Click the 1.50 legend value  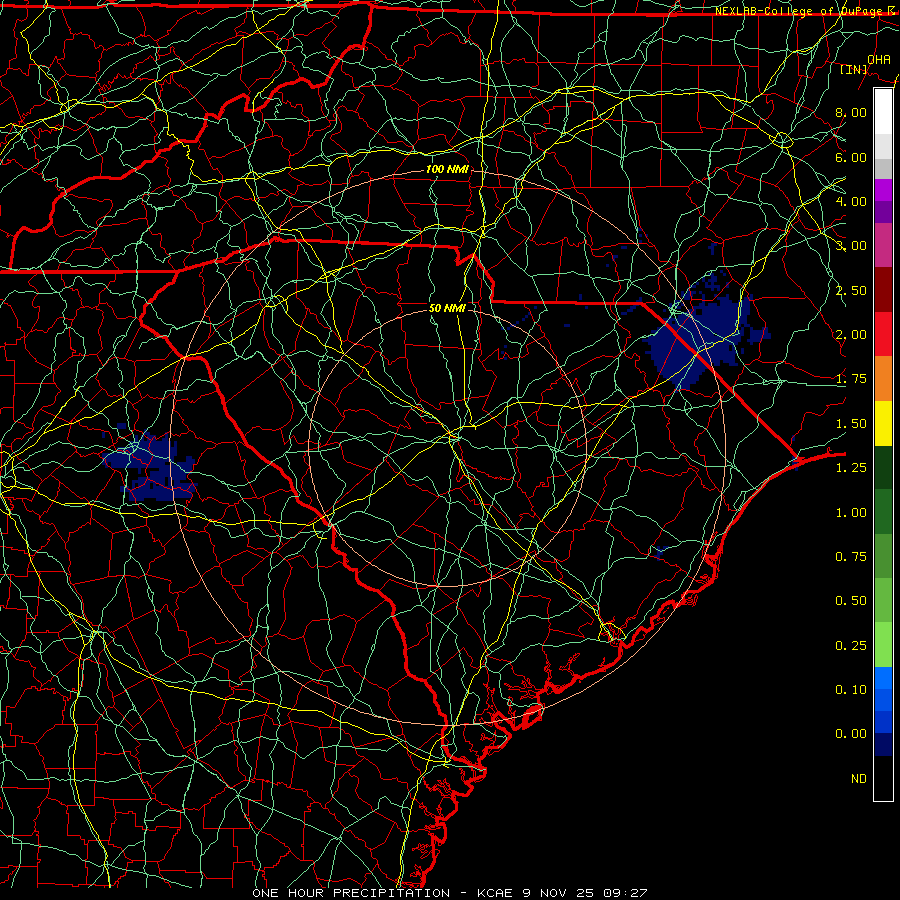click(851, 424)
